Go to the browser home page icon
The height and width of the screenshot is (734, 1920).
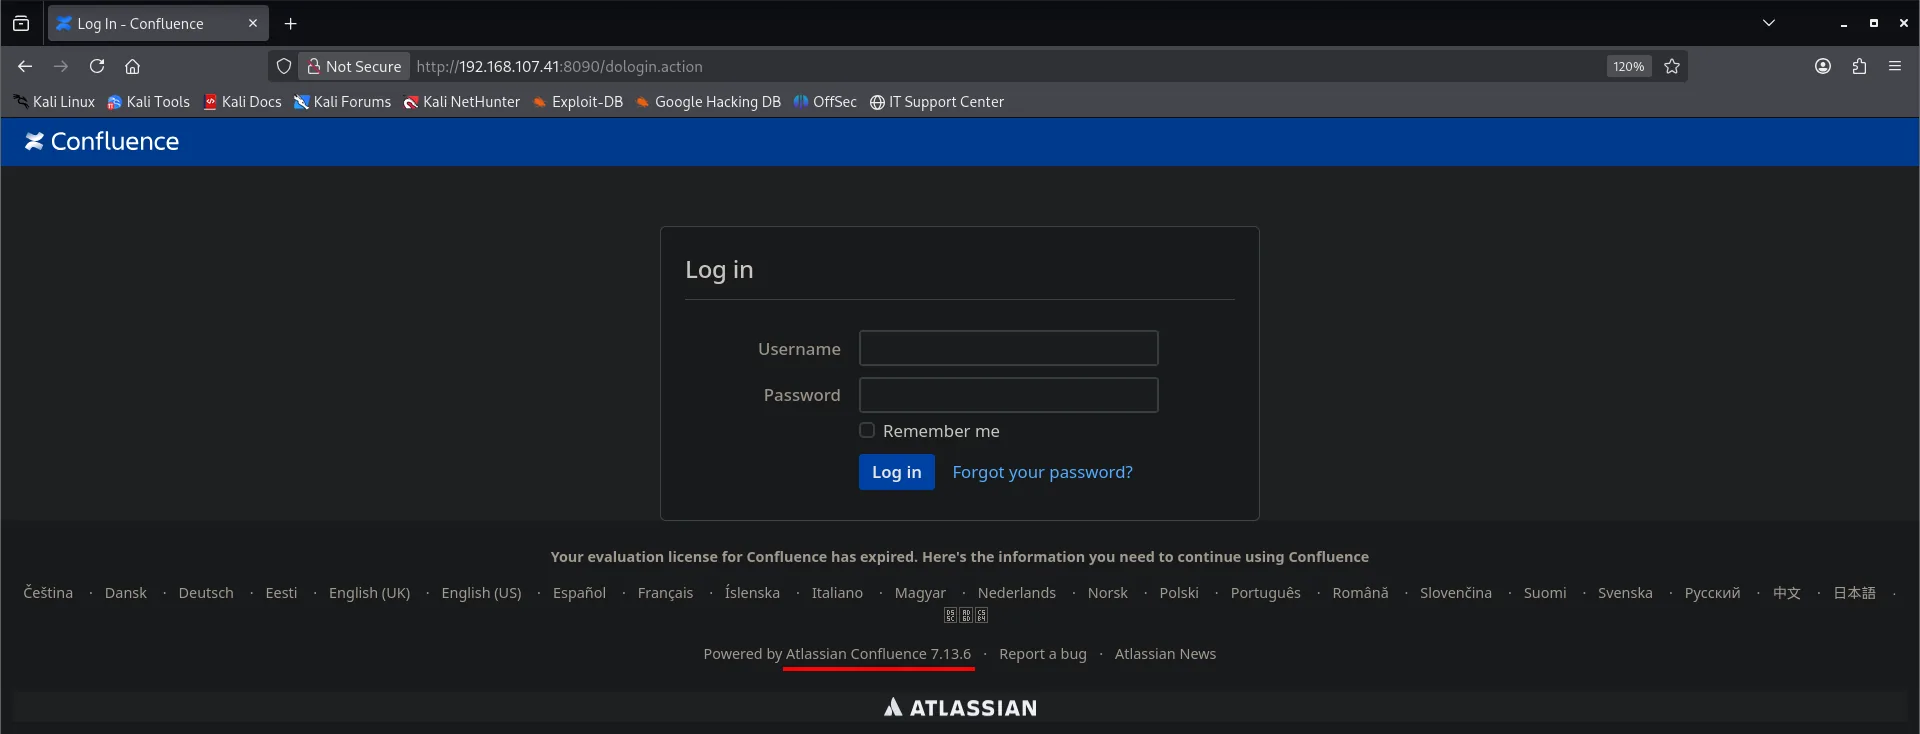(132, 66)
